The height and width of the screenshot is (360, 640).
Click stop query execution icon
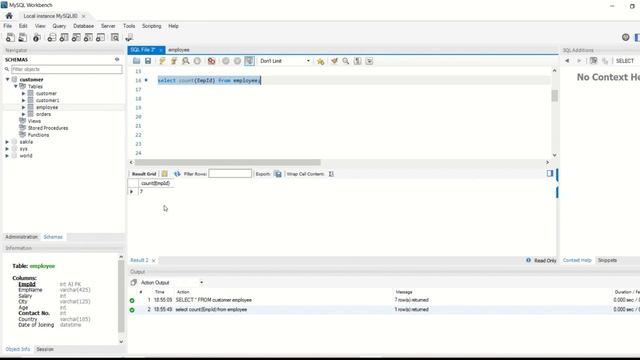[197, 61]
